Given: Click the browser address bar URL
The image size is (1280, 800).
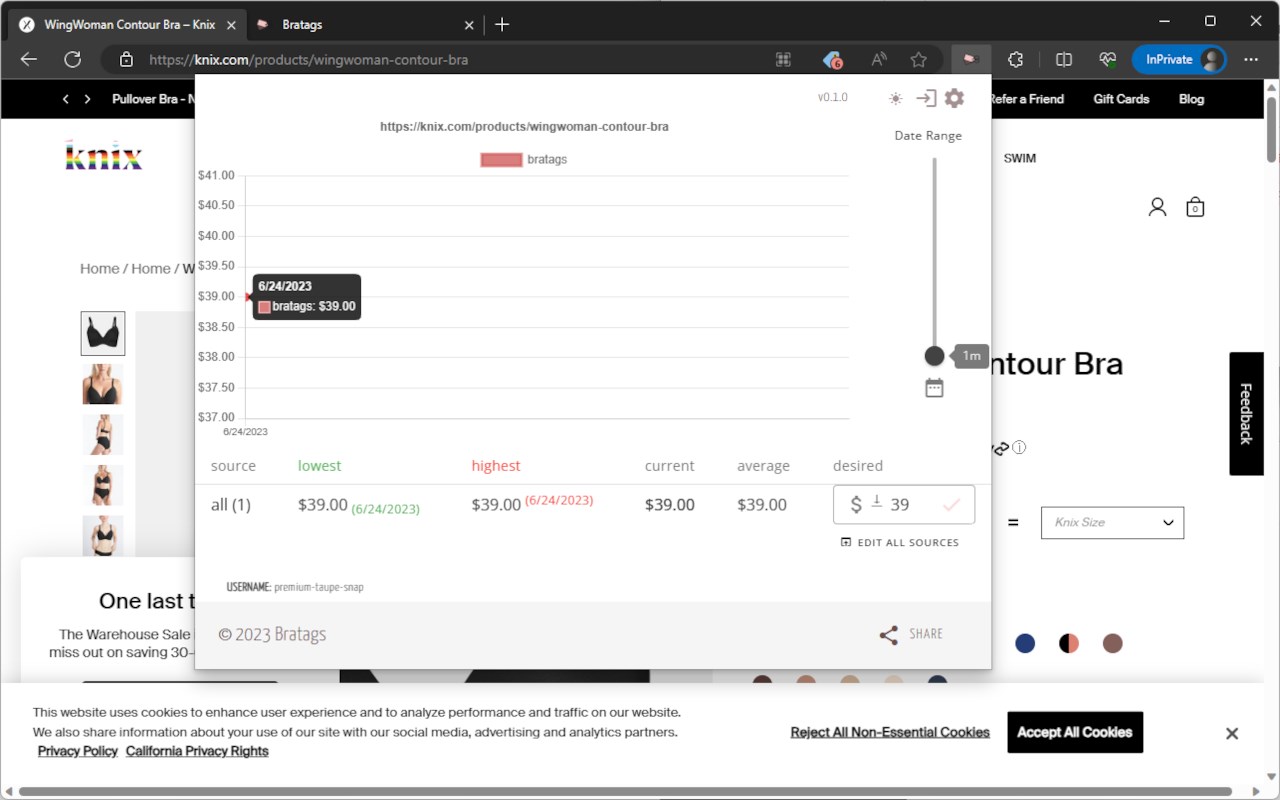Looking at the screenshot, I should click(x=308, y=60).
